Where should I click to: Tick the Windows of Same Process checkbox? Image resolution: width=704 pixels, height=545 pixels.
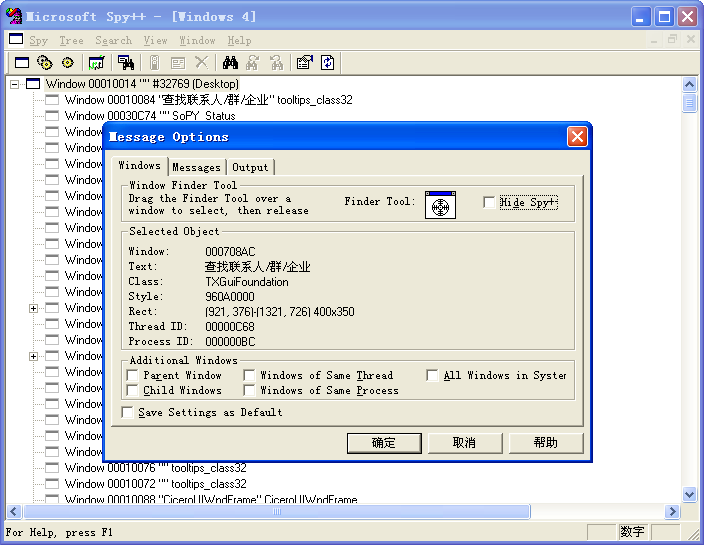pyautogui.click(x=248, y=391)
